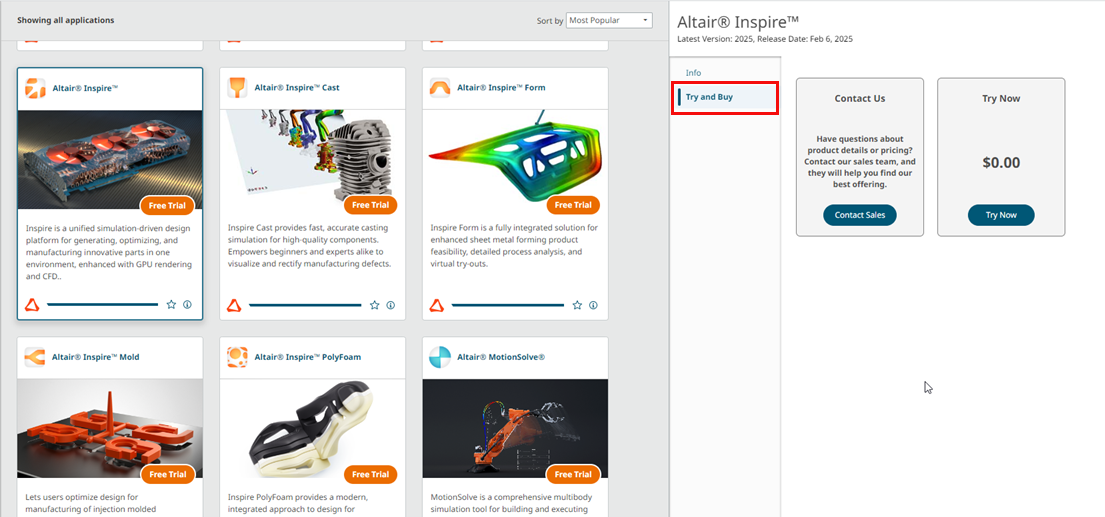
Task: Click Free Trial badge on Inspire PolyFoam
Action: pyautogui.click(x=371, y=474)
